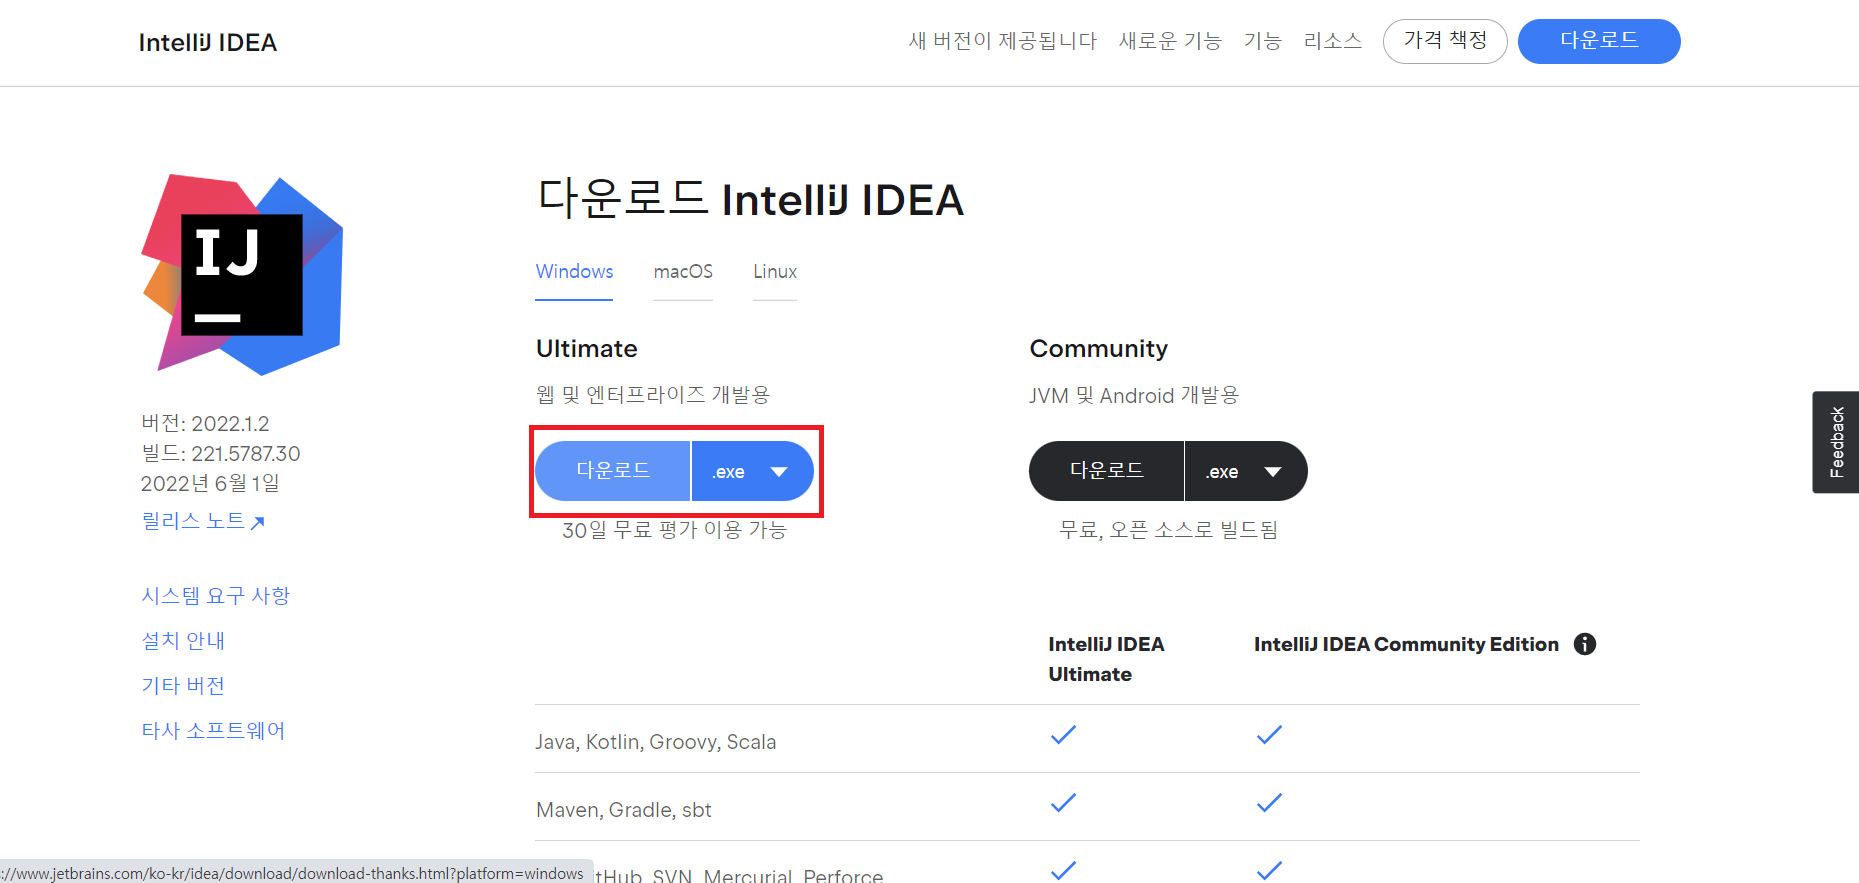Open 시스템 요구 사항 link
Image resolution: width=1859 pixels, height=883 pixels.
click(x=216, y=596)
